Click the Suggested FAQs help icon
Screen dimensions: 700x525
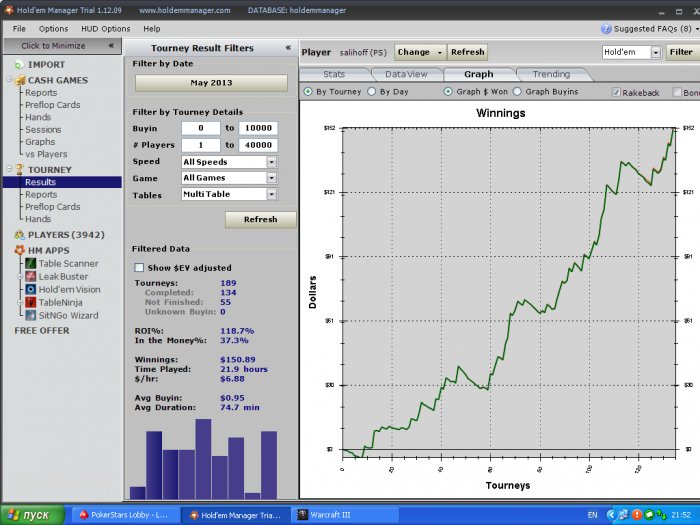[x=607, y=29]
